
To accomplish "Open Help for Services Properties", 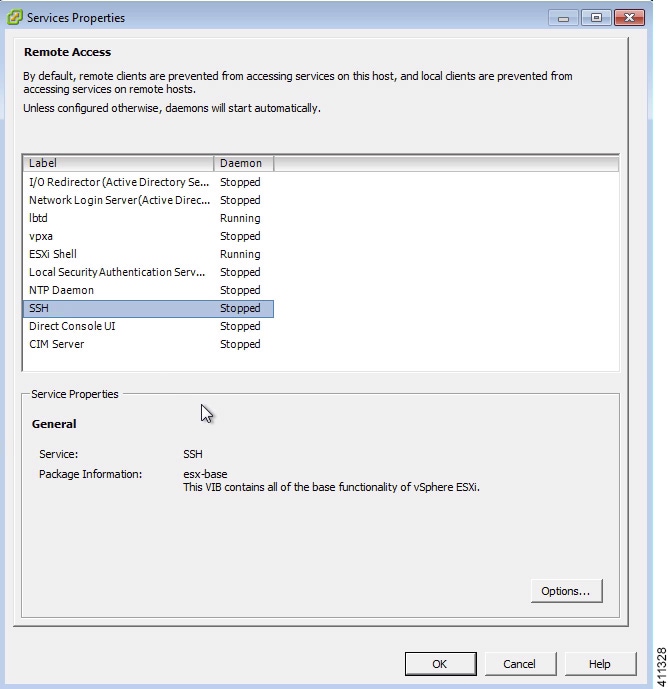I will (600, 664).
